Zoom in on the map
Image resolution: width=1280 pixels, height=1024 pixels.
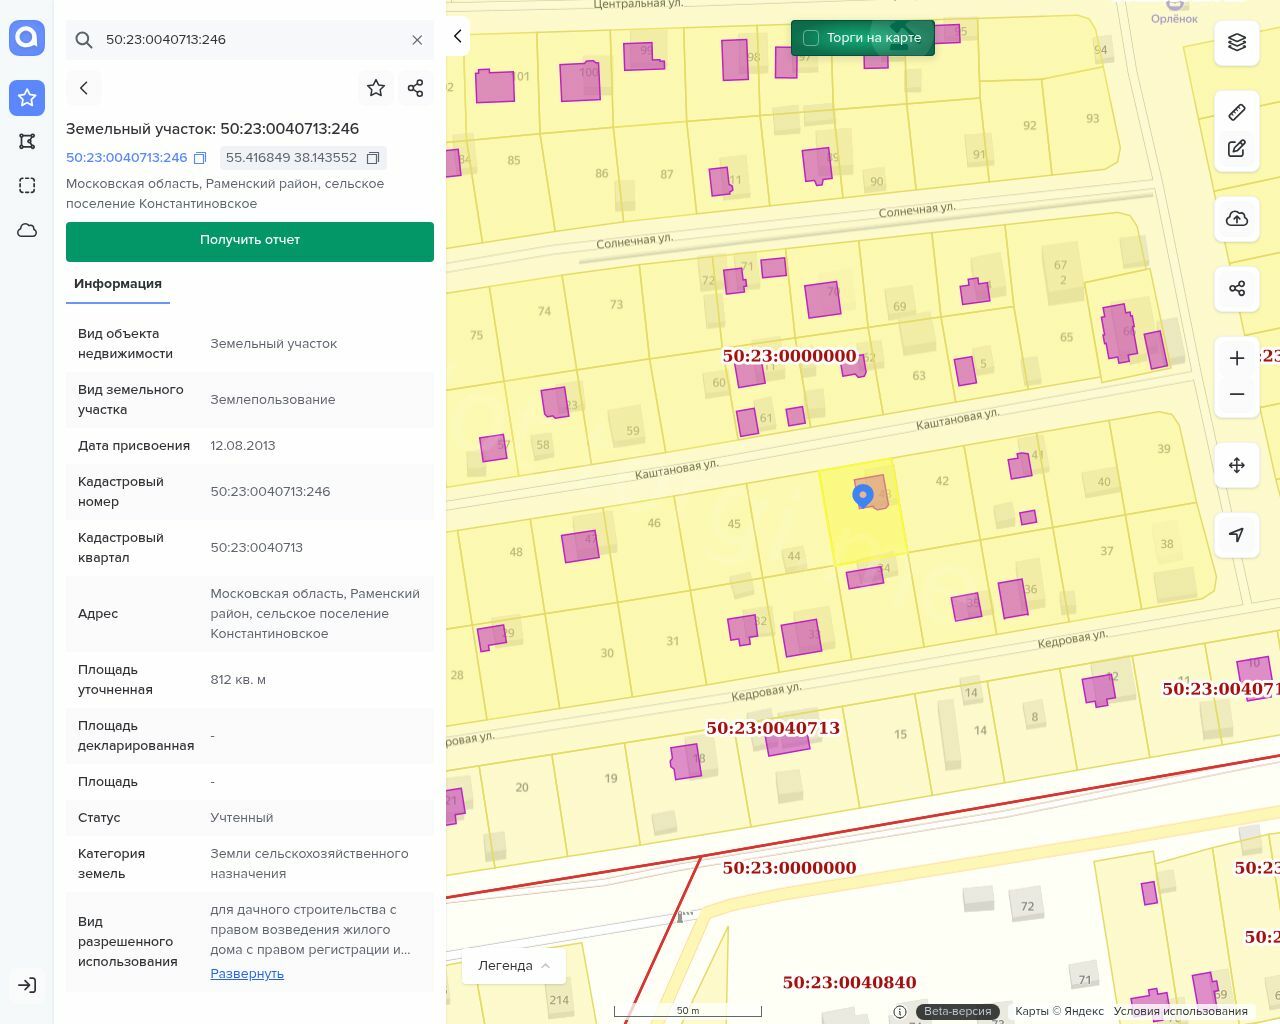pos(1237,358)
